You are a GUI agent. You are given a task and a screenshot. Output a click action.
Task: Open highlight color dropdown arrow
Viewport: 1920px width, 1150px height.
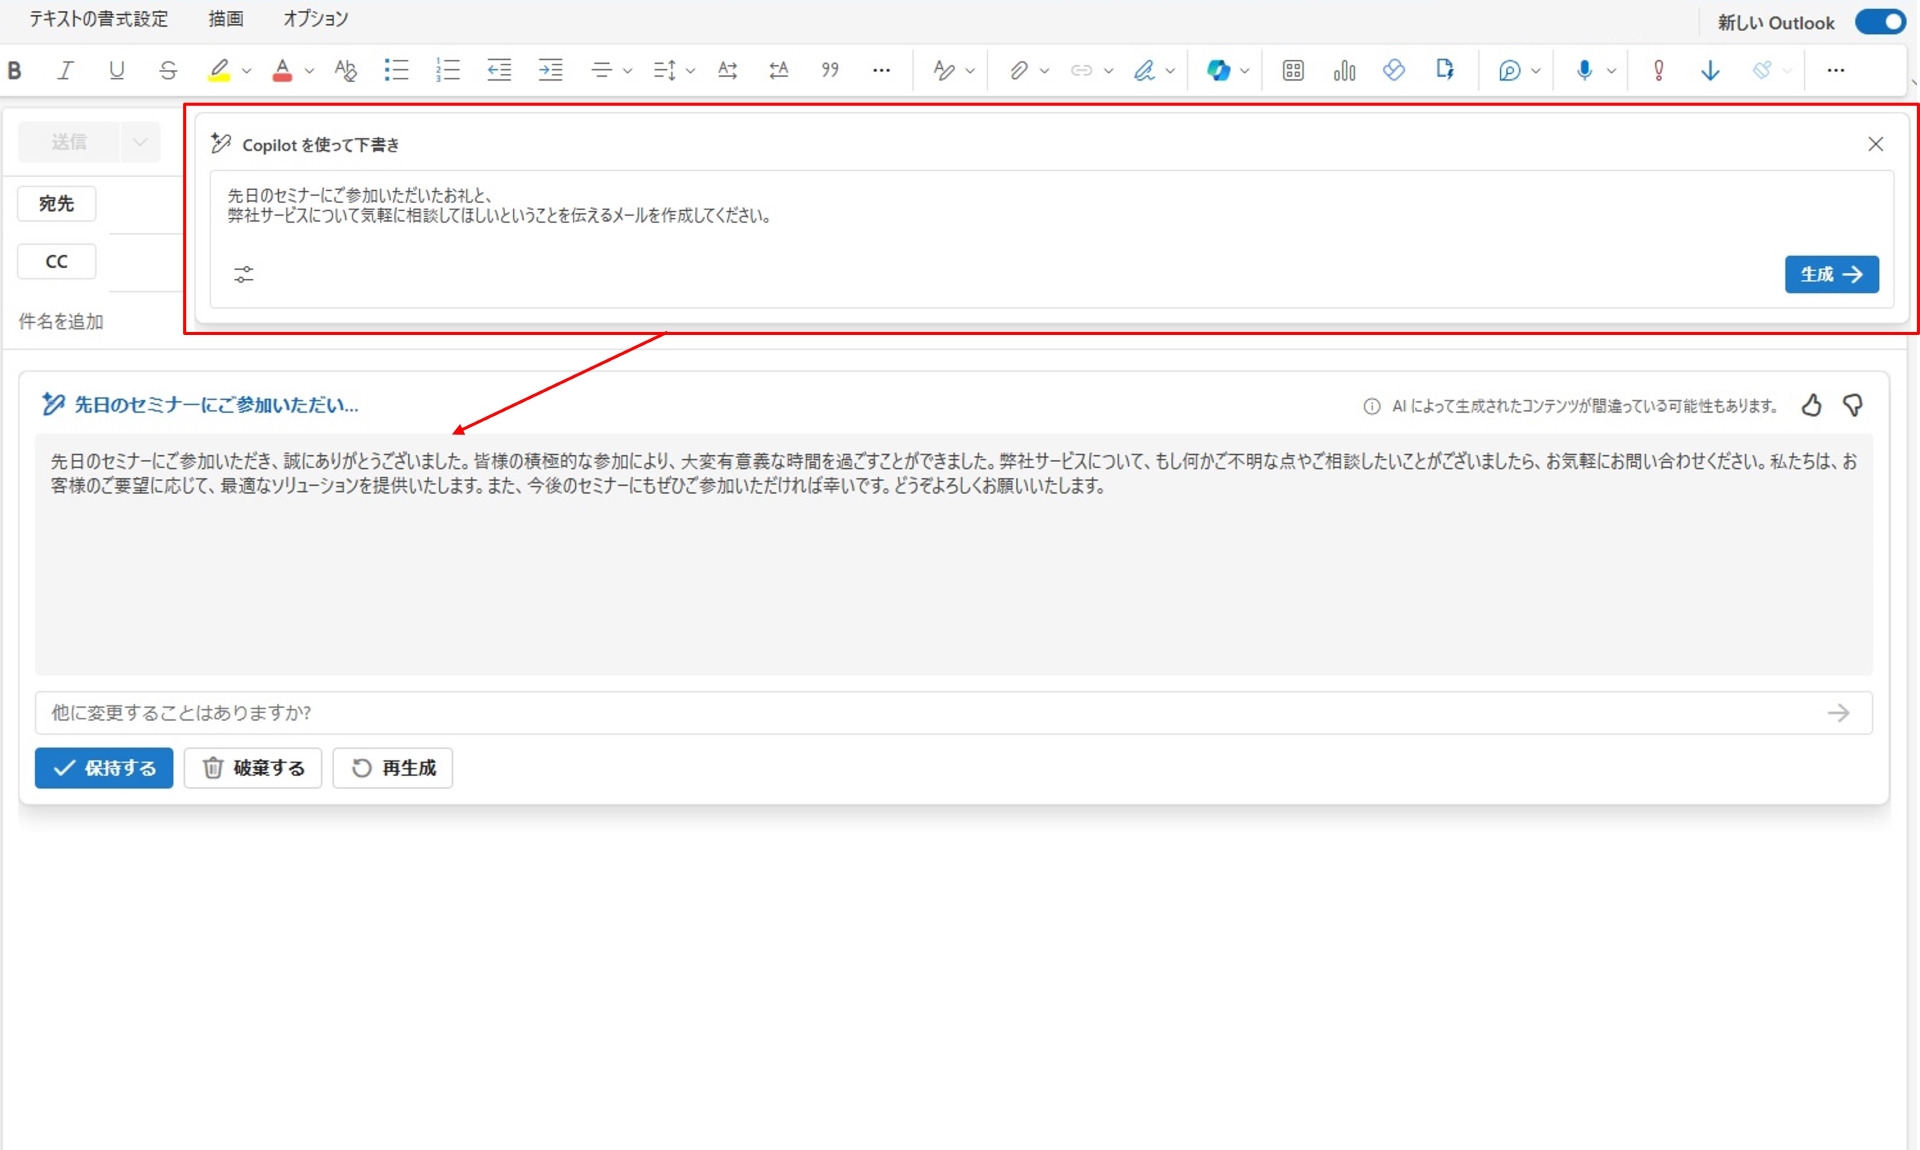(x=246, y=71)
